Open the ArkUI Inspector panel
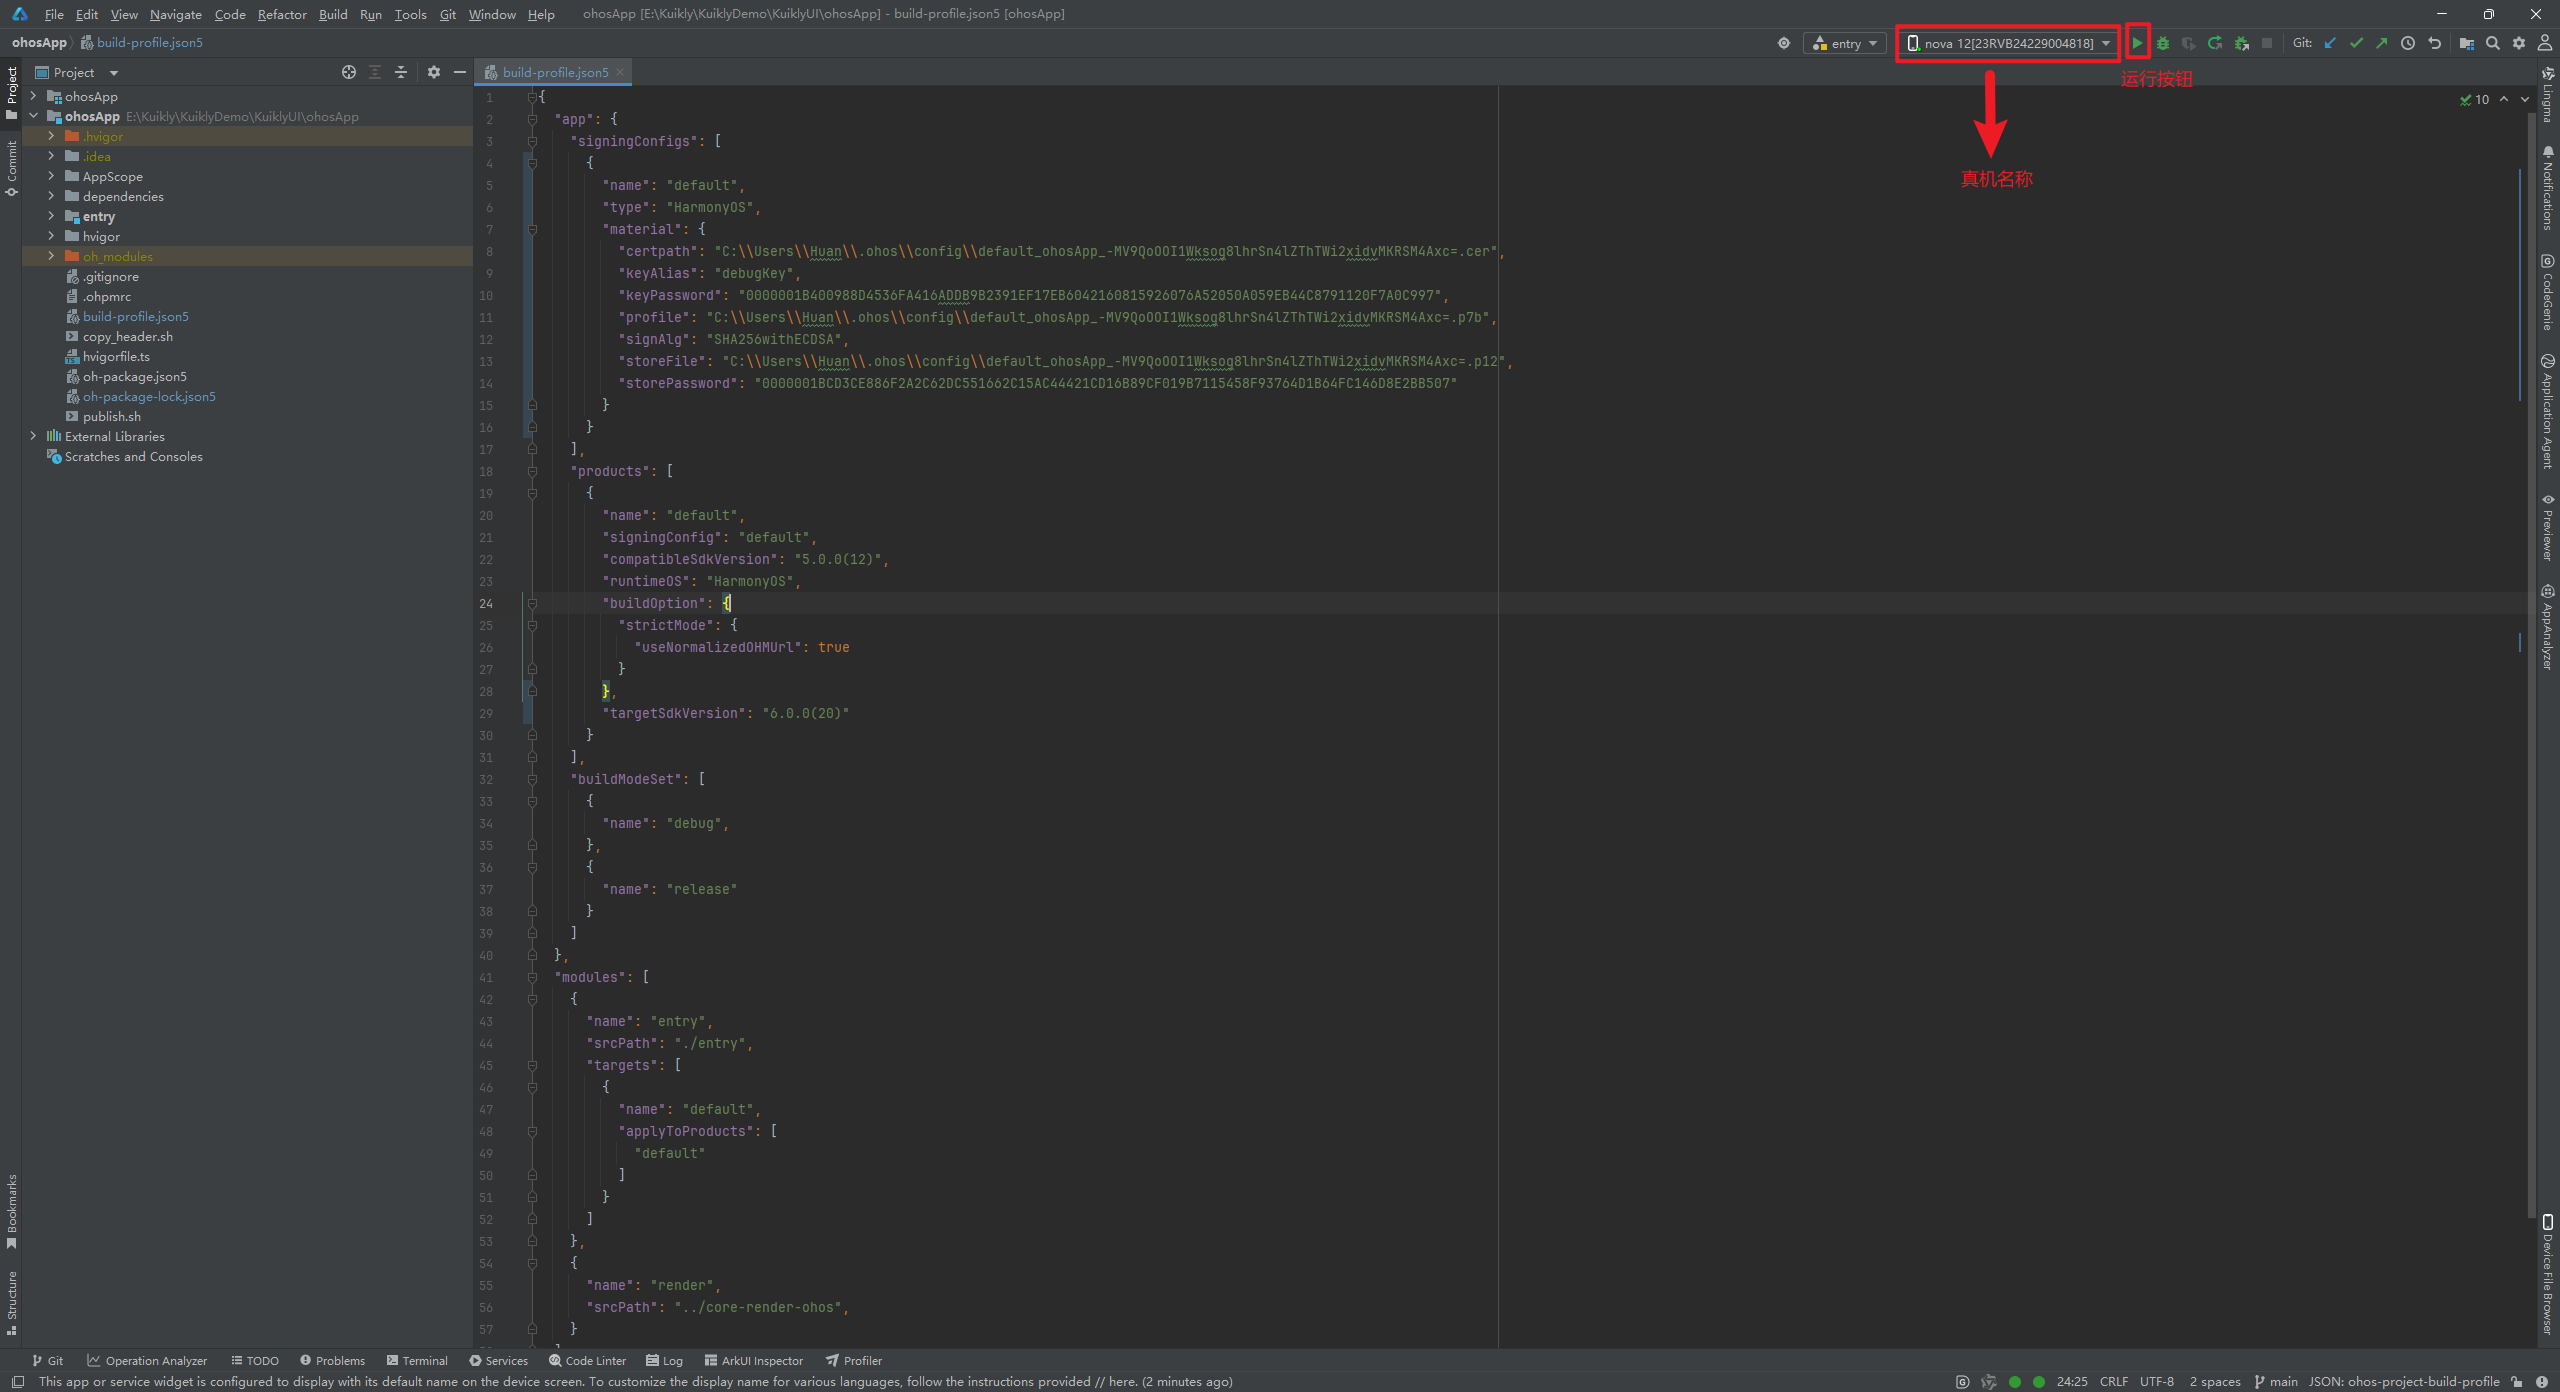The image size is (2560, 1392). [754, 1360]
